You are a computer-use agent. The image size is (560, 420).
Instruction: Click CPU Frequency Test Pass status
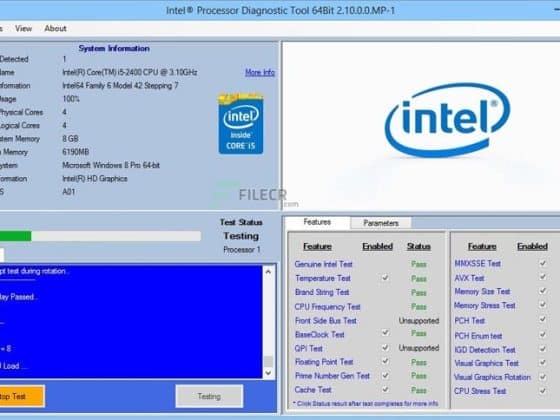pyautogui.click(x=419, y=307)
